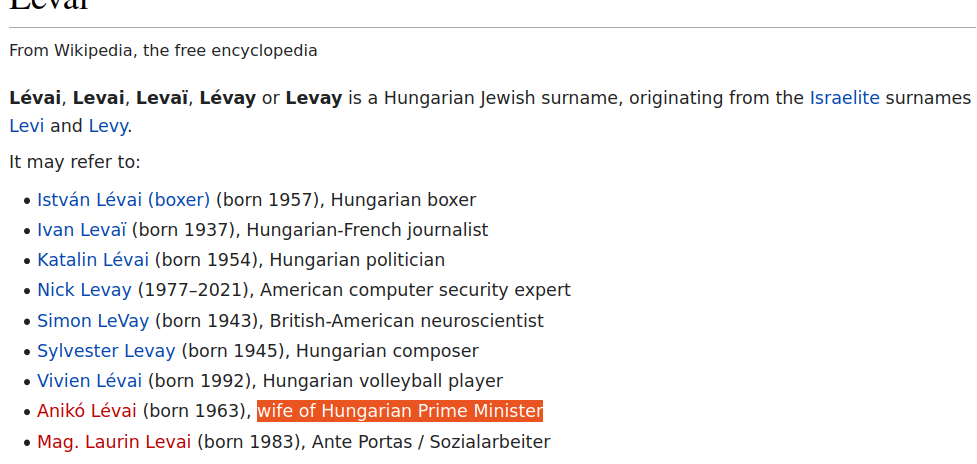Open Simon LeVay article
Image resolution: width=977 pixels, height=464 pixels.
93,321
